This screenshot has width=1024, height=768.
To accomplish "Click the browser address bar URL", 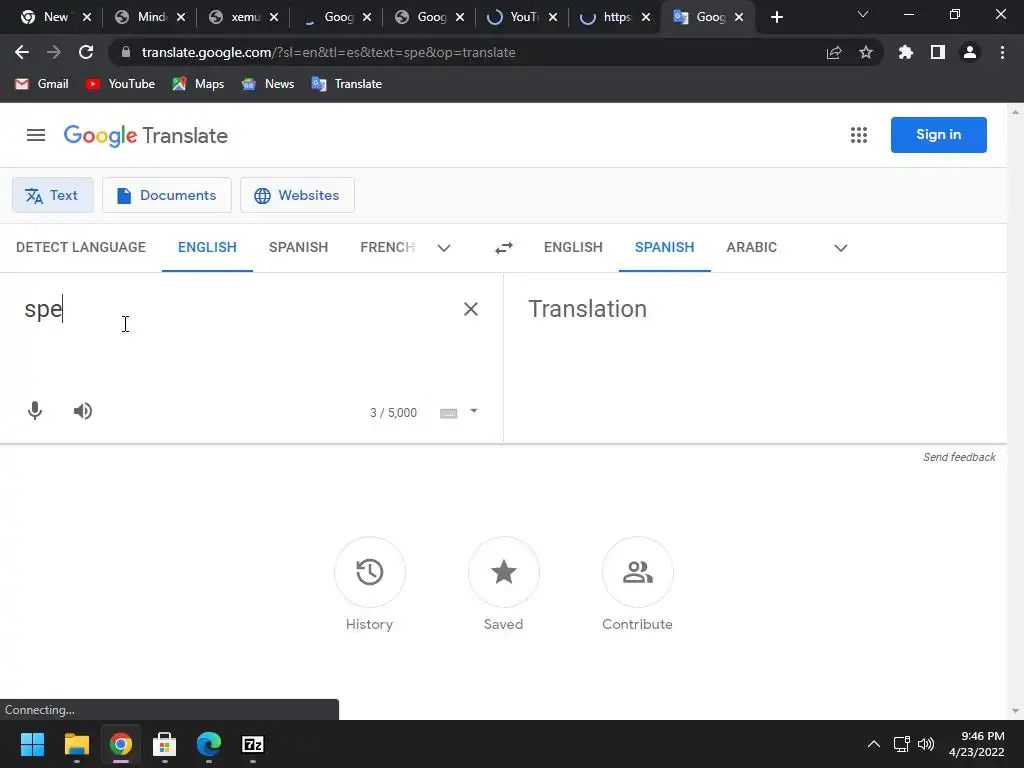I will coord(328,52).
